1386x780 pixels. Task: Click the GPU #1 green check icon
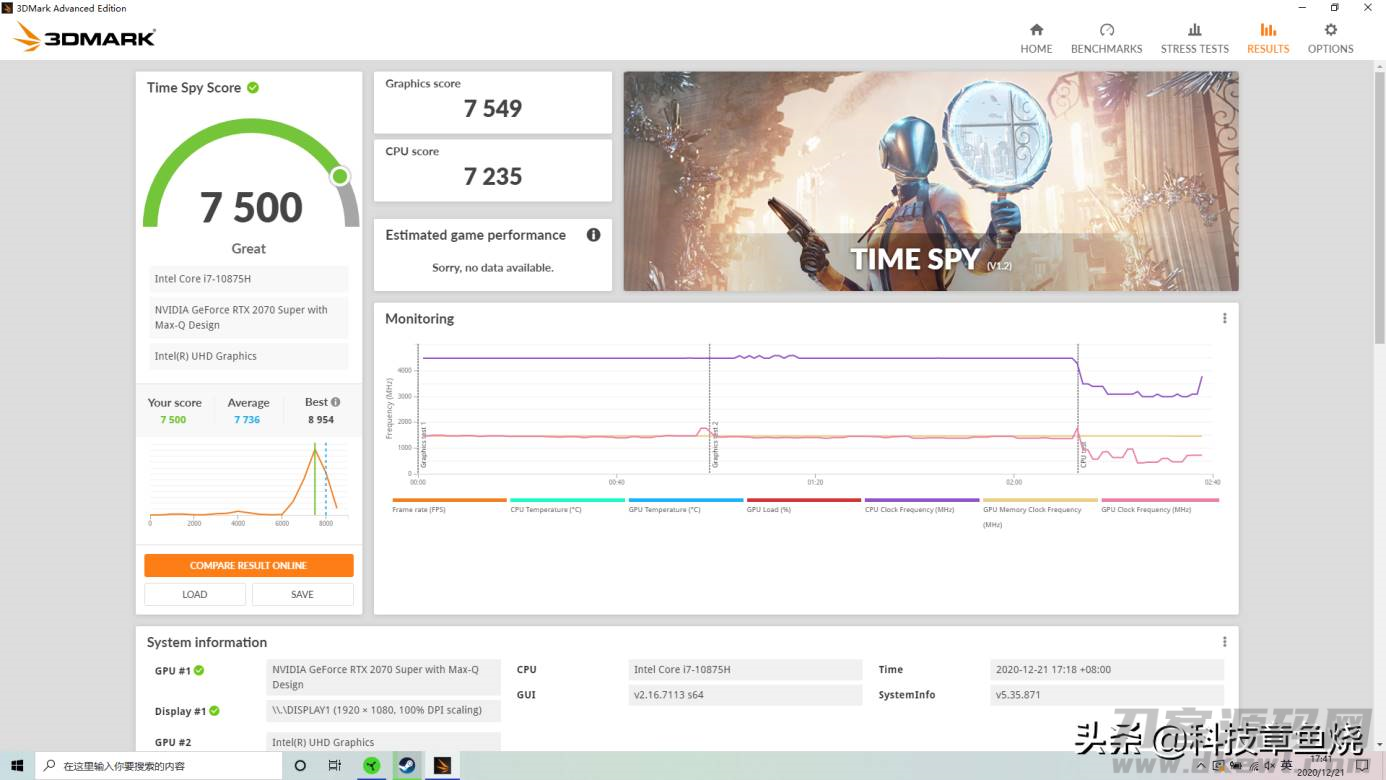(199, 671)
